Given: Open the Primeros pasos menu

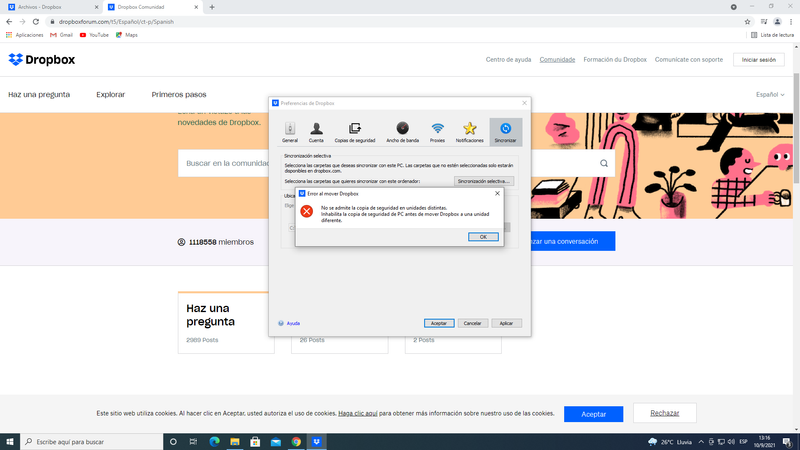Looking at the screenshot, I should [179, 94].
